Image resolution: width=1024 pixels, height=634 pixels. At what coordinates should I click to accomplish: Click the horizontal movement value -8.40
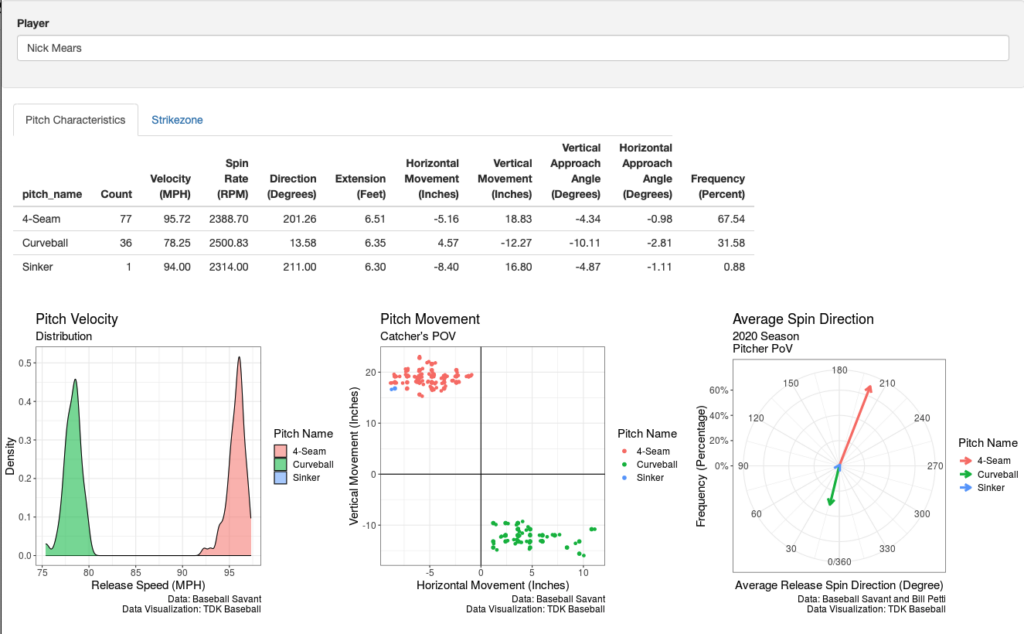coord(446,266)
